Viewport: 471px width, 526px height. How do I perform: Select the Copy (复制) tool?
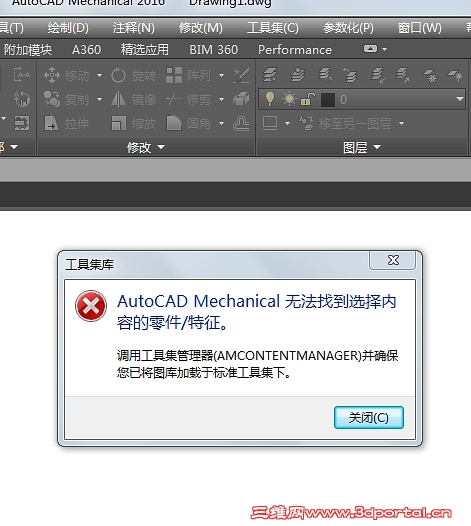point(66,99)
